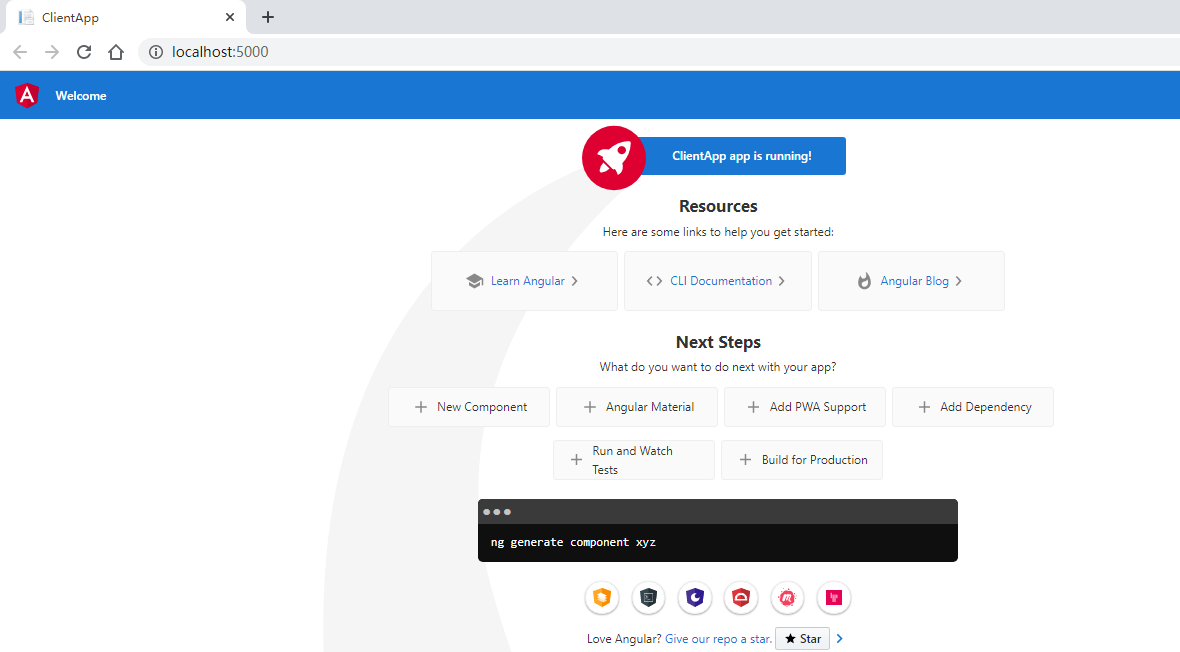Click the flame icon on Angular Blog
1180x652 pixels.
coord(864,281)
